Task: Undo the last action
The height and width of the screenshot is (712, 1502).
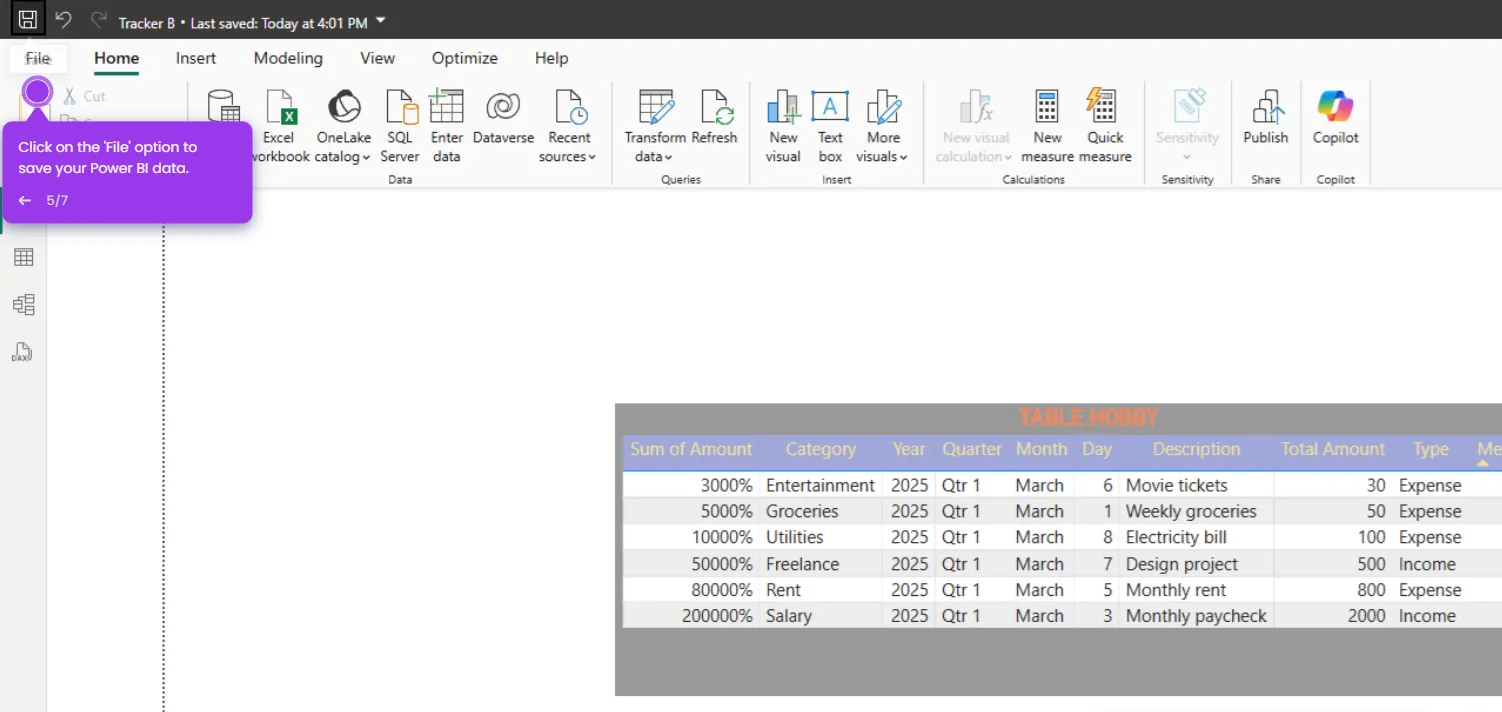Action: coord(63,19)
